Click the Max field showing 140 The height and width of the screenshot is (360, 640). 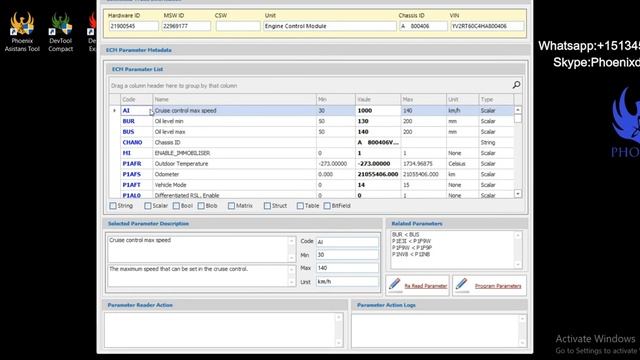coord(347,268)
